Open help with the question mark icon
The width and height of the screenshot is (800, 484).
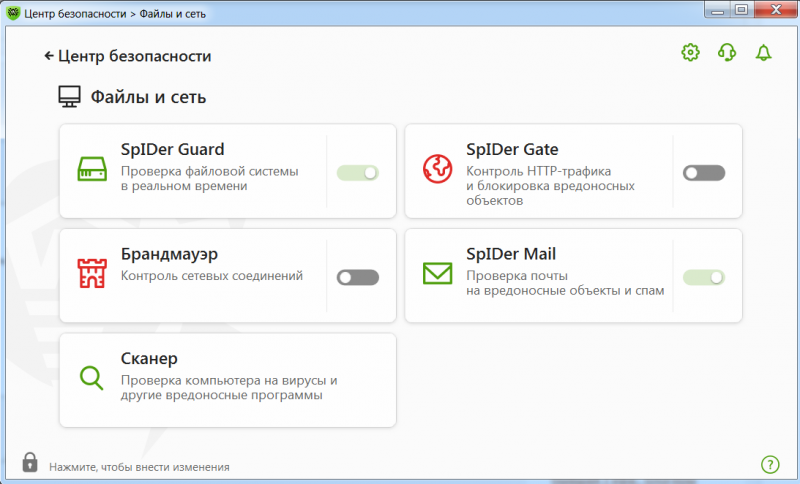click(769, 464)
